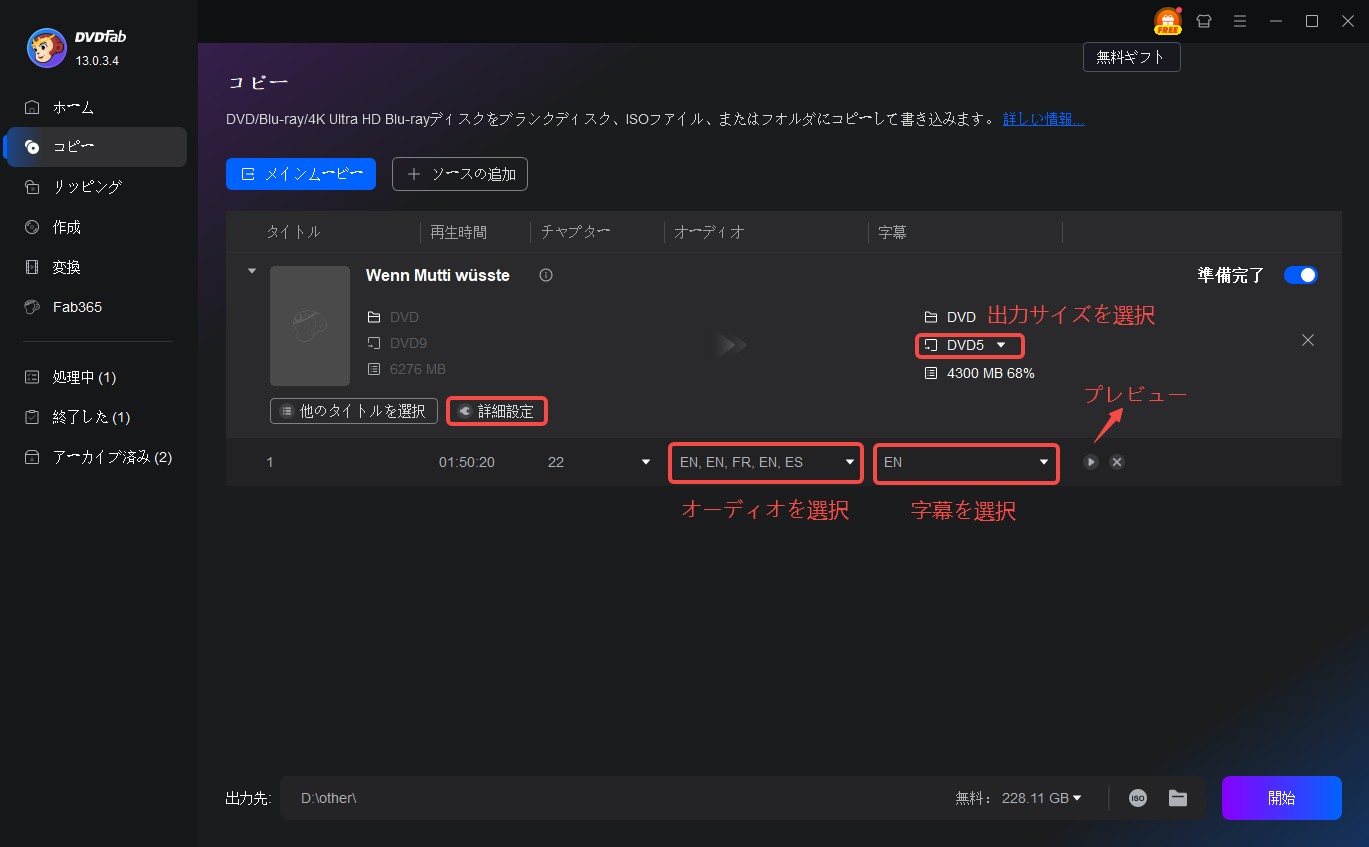1369x847 pixels.
Task: Open the hamburger menu in title bar
Action: 1240,21
